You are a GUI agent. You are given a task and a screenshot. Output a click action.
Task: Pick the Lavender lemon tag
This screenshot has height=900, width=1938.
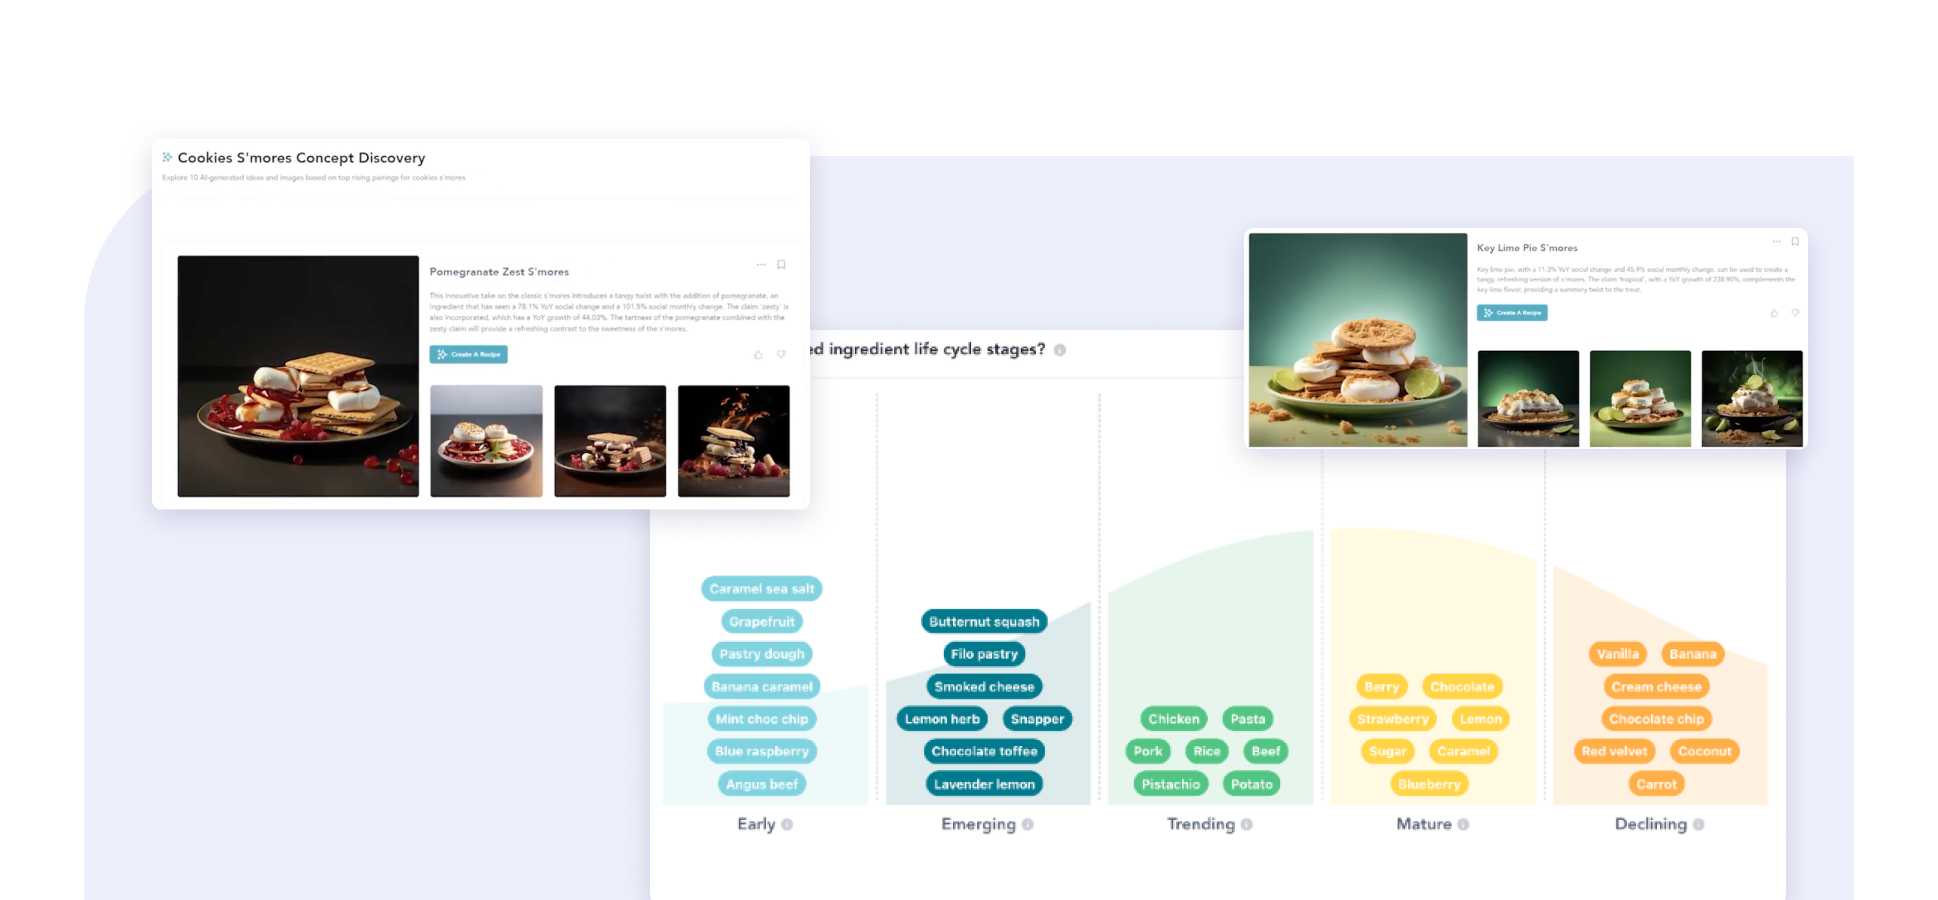pos(984,784)
